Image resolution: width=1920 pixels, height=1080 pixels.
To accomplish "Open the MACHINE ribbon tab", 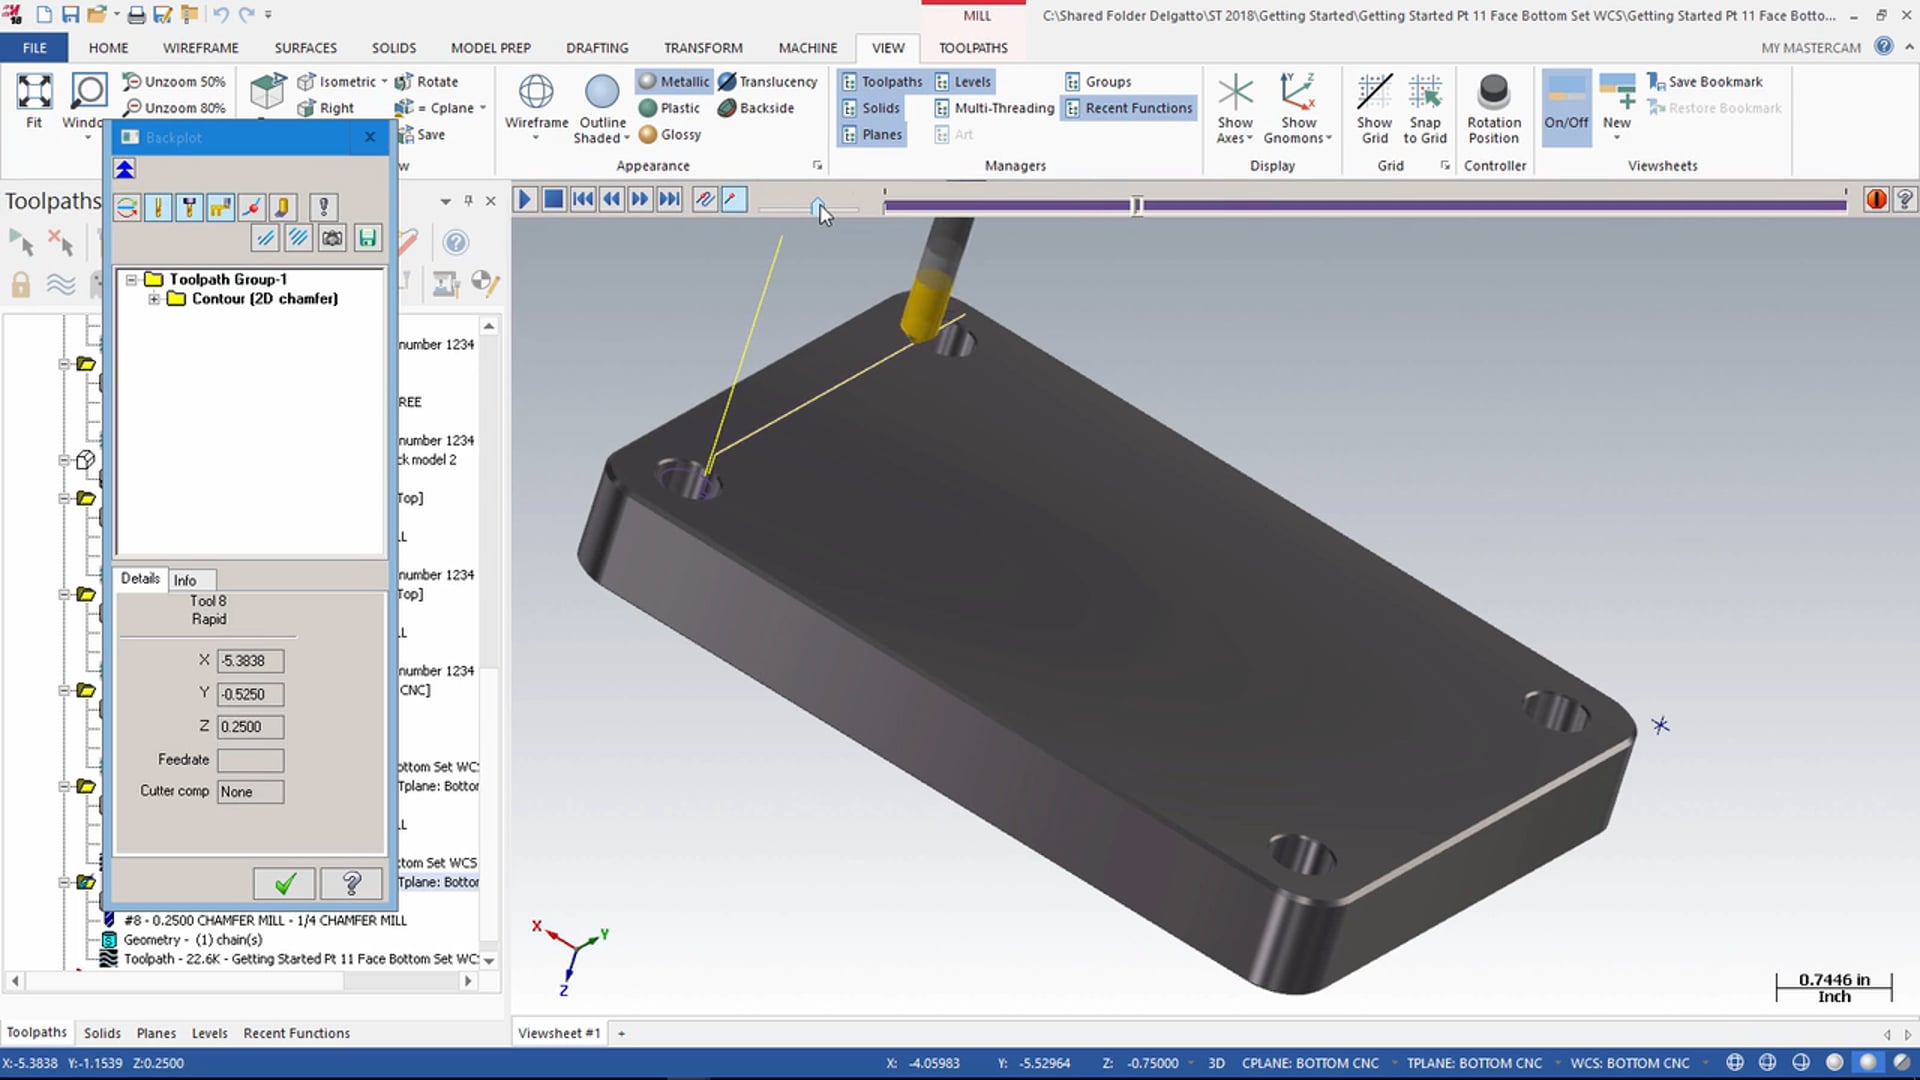I will [808, 48].
